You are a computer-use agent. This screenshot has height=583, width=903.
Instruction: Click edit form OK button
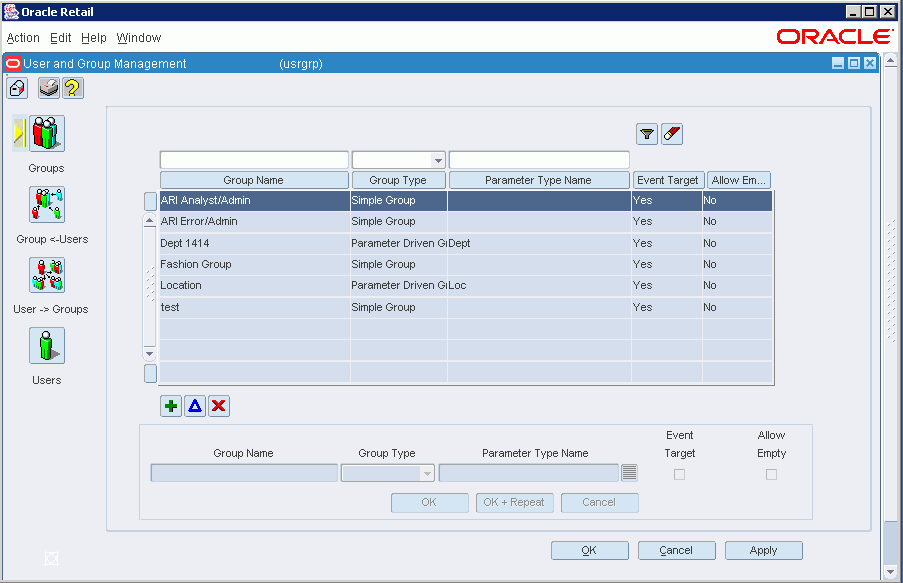tap(430, 502)
